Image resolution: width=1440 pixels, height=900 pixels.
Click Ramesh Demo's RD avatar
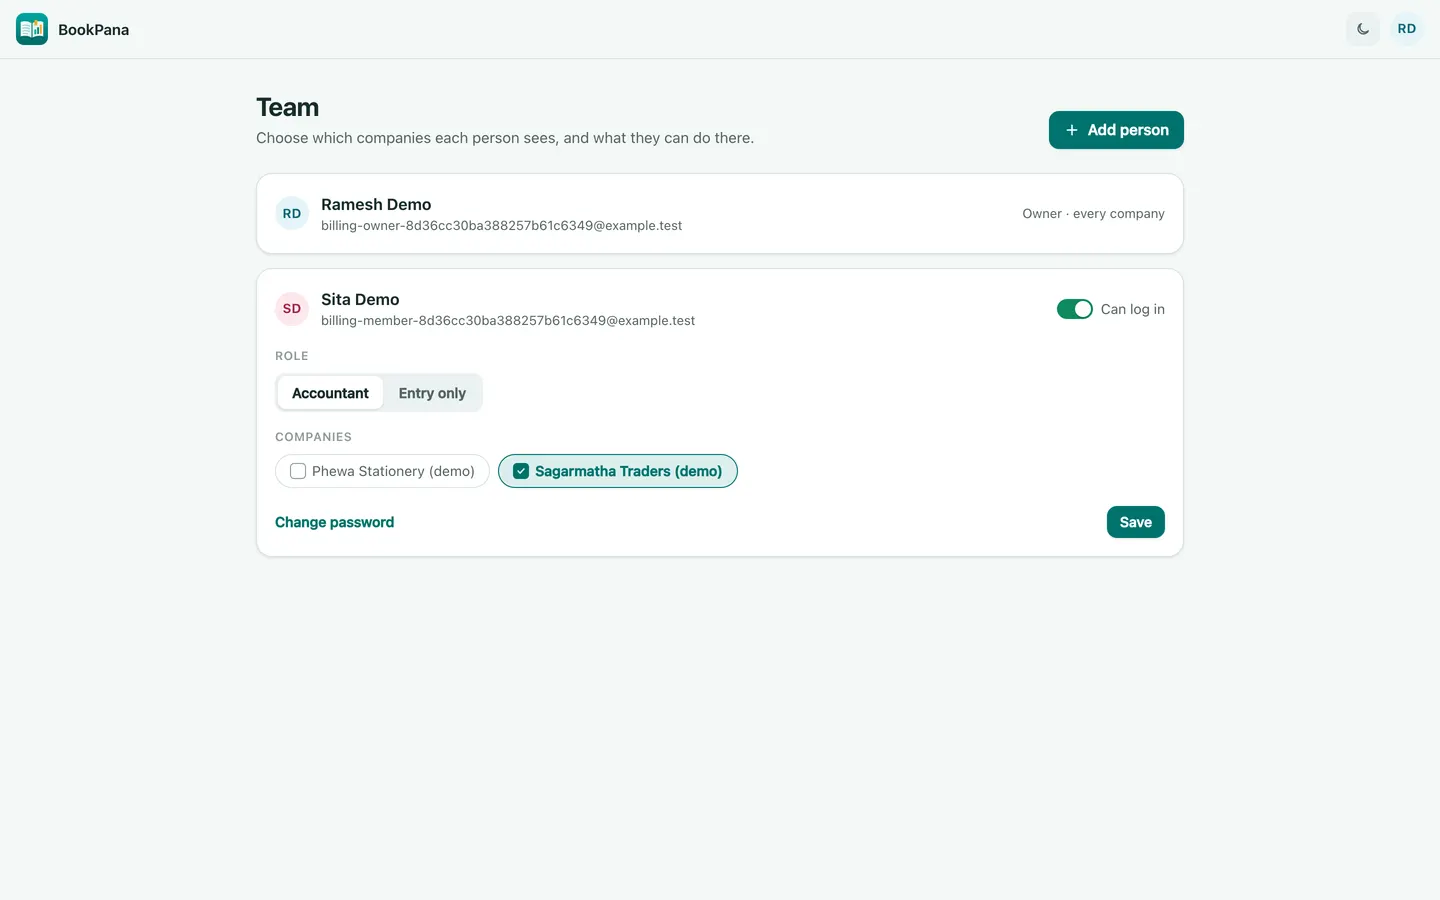(x=292, y=214)
